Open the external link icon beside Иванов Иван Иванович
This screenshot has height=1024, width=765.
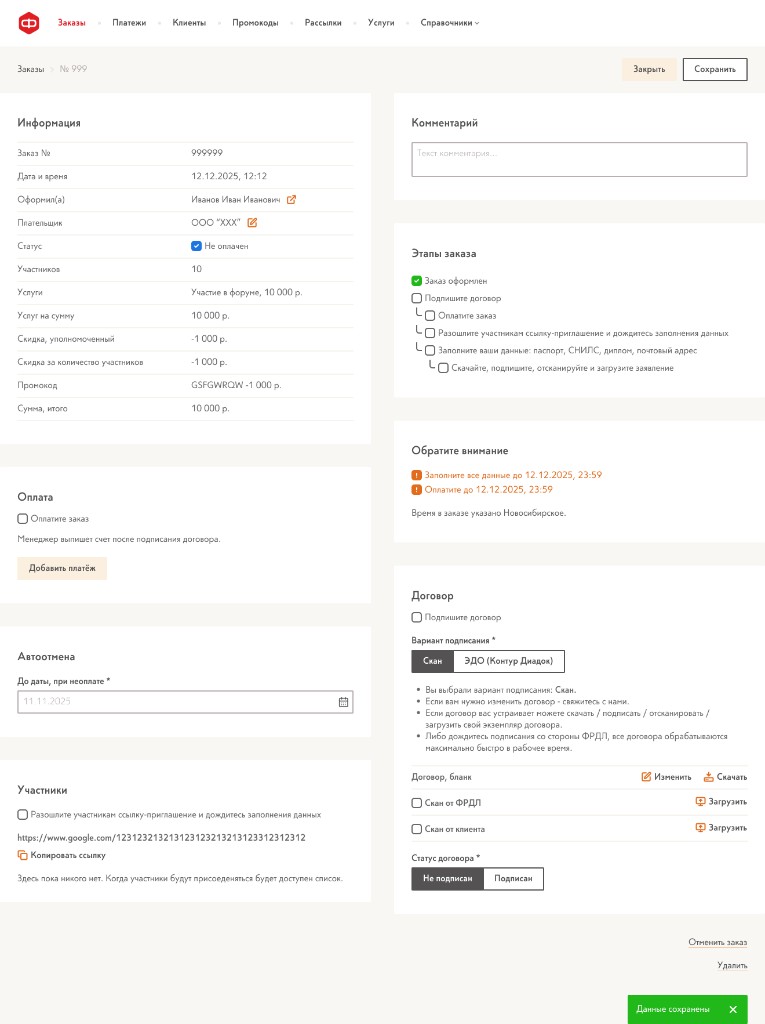tap(291, 200)
